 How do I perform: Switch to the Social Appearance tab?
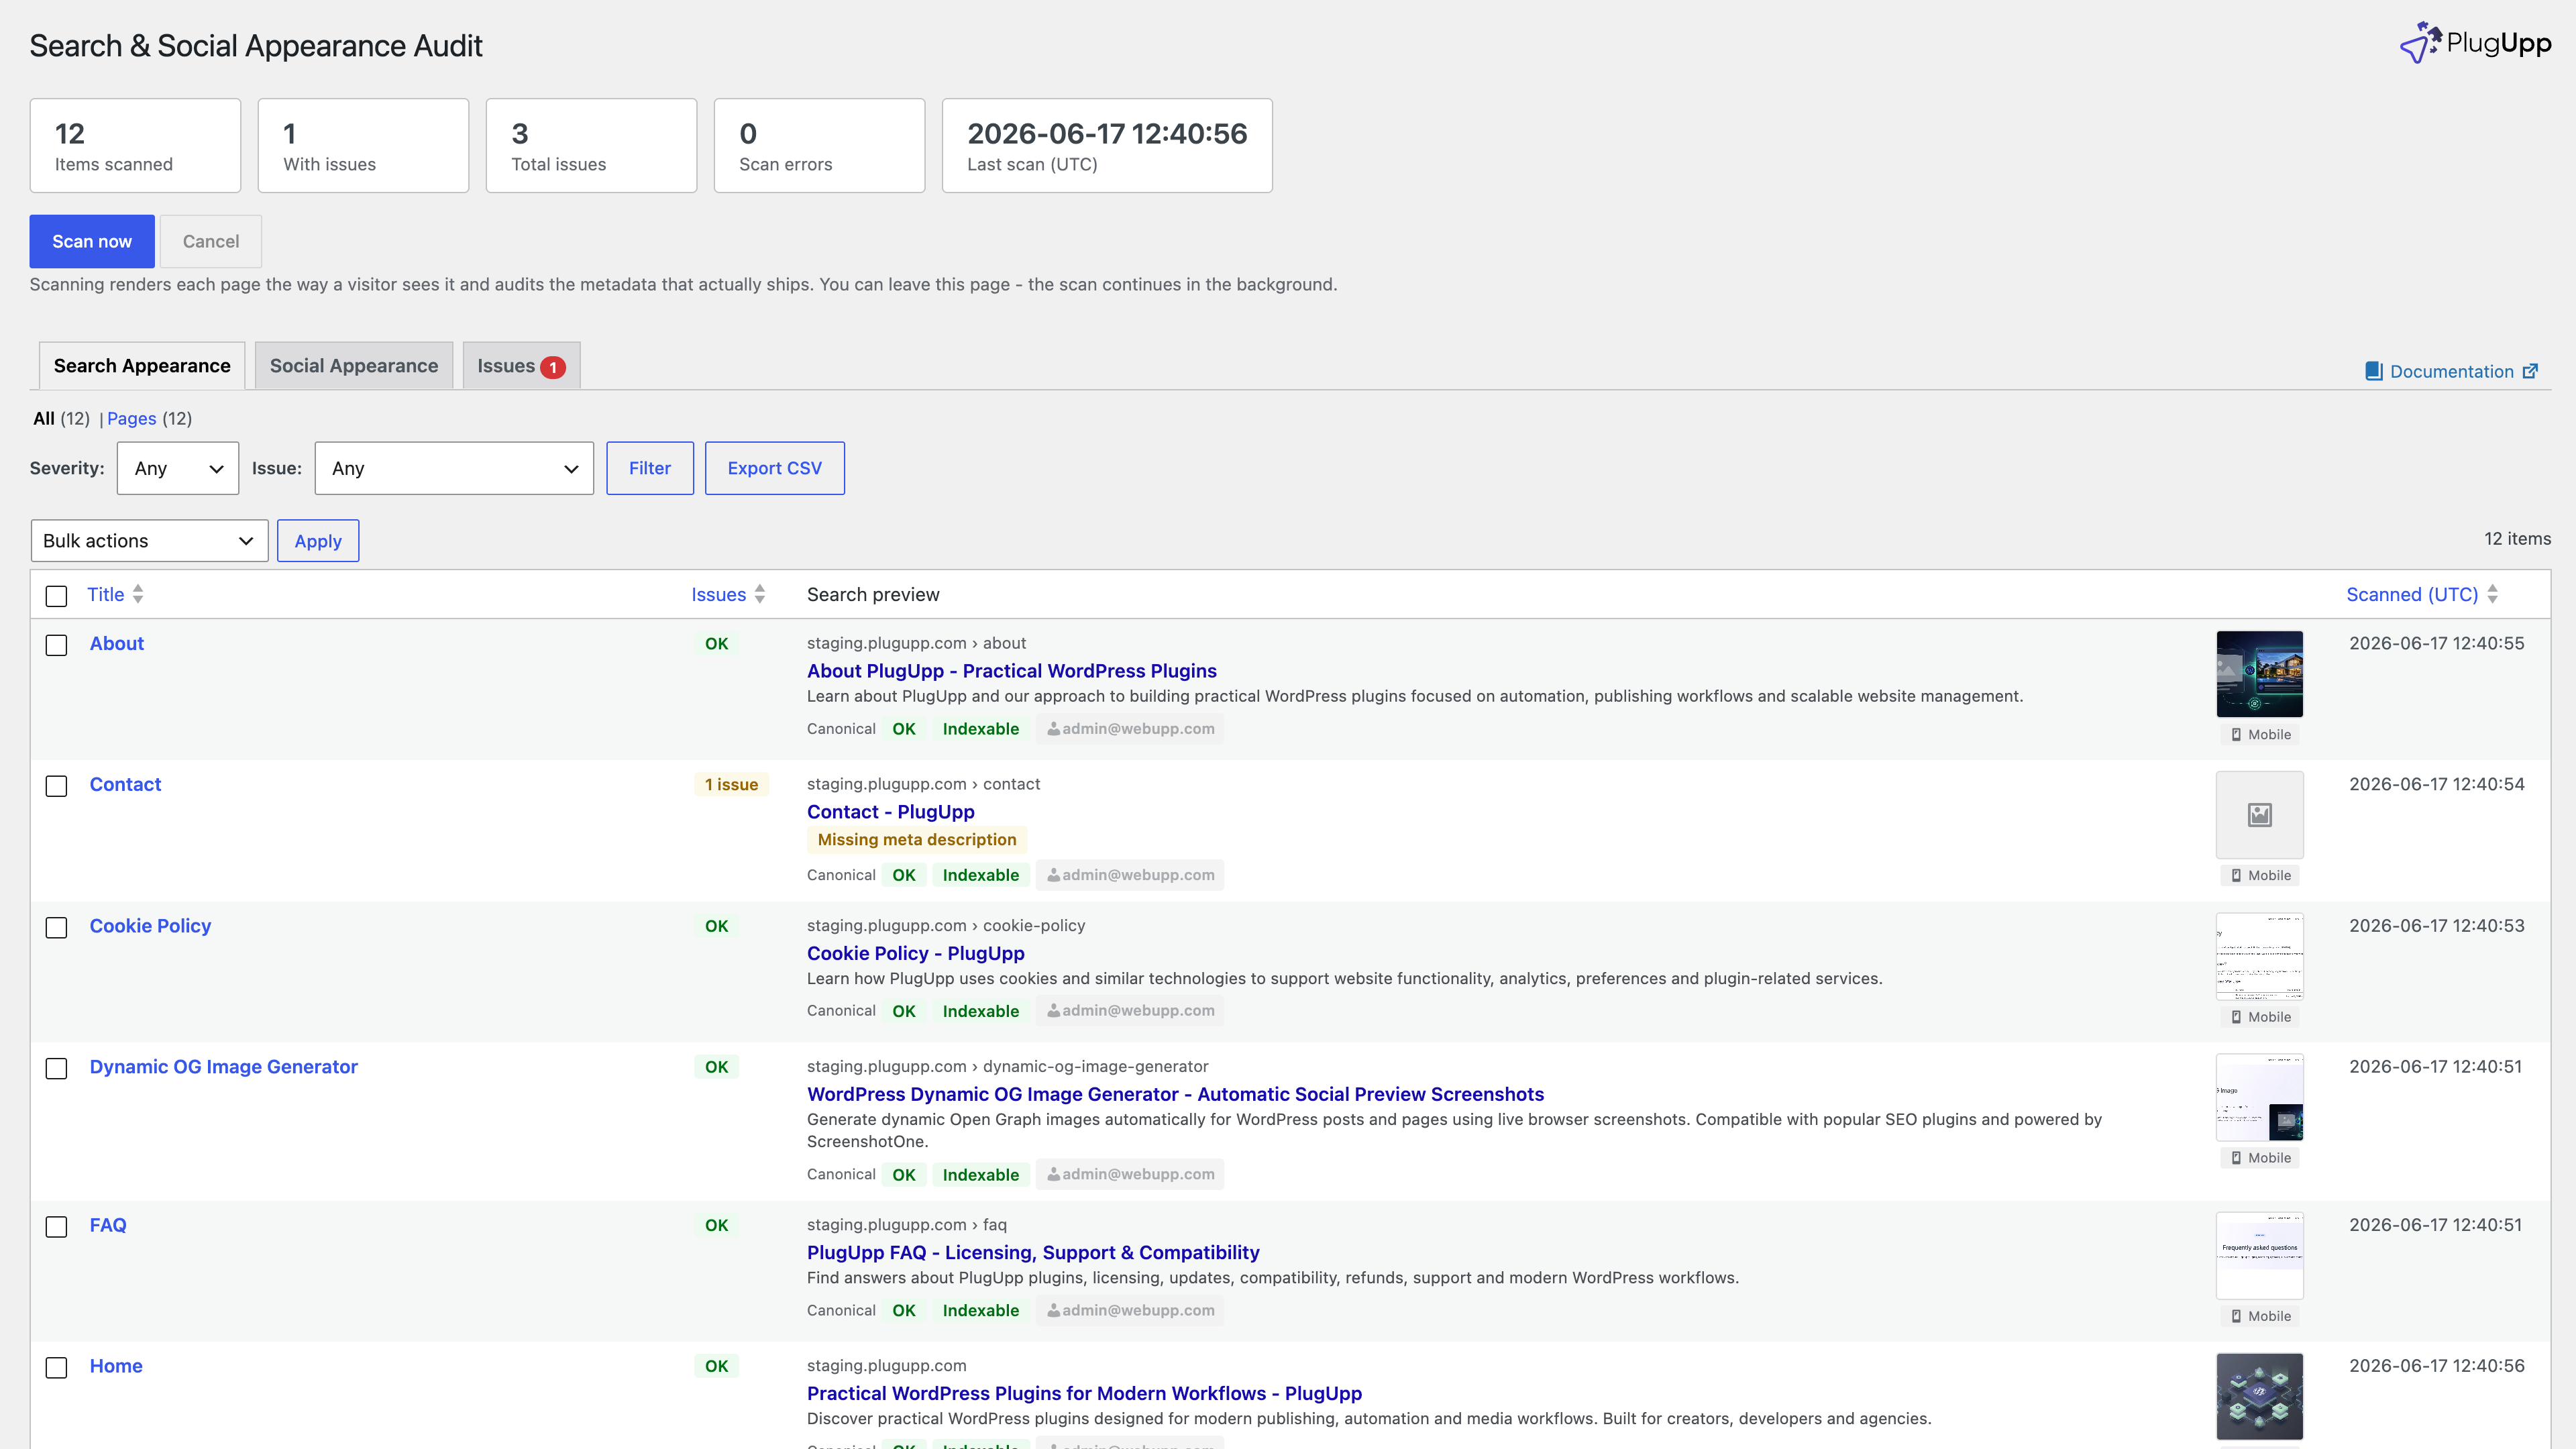coord(354,366)
